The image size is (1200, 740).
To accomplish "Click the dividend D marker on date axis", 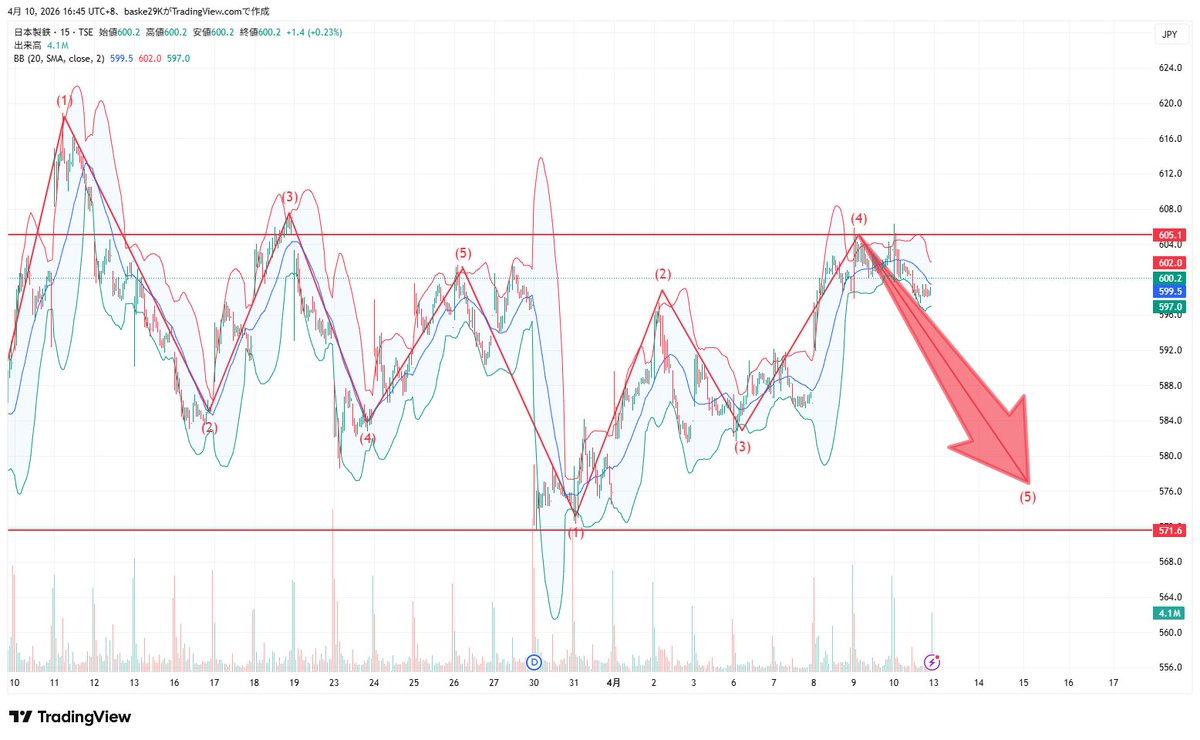I will (533, 661).
